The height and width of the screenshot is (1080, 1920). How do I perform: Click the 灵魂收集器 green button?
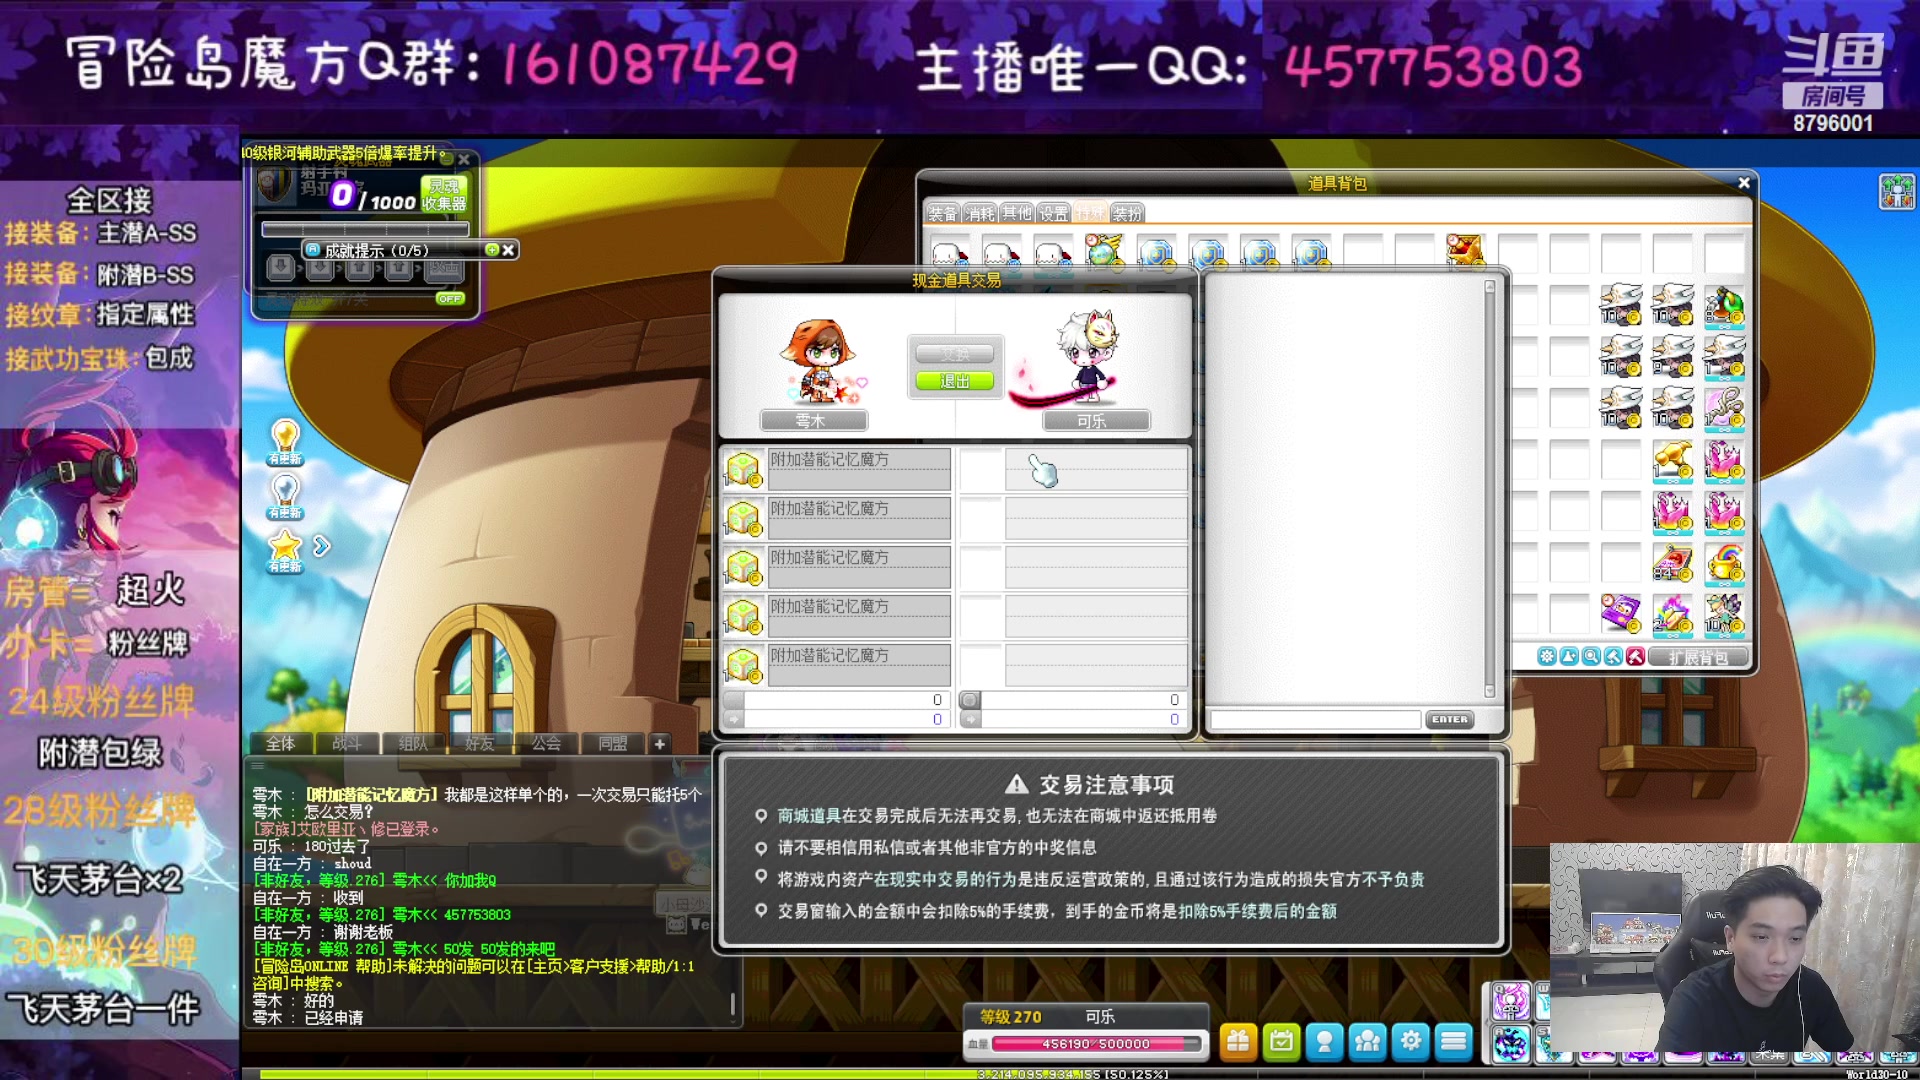pos(444,194)
